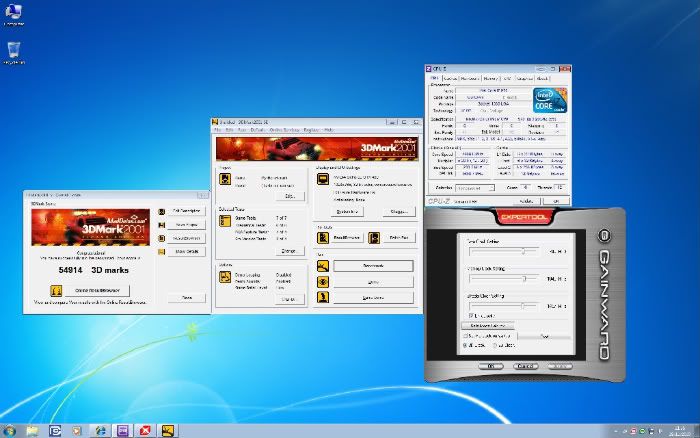Switch to the SPD tab in CPU-Z
The width and height of the screenshot is (700, 438).
pos(507,79)
